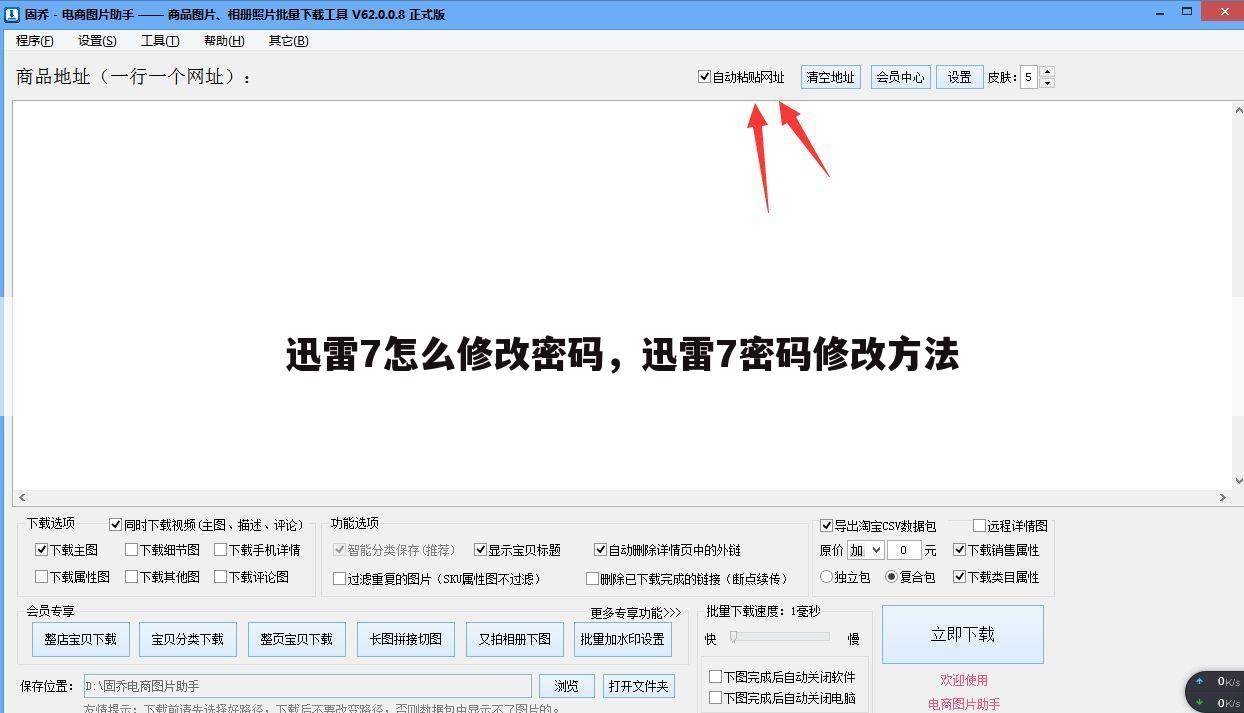Screen dimensions: 1244x713
Task: Increase the 皮肤 number with up arrow
Action: [1047, 71]
